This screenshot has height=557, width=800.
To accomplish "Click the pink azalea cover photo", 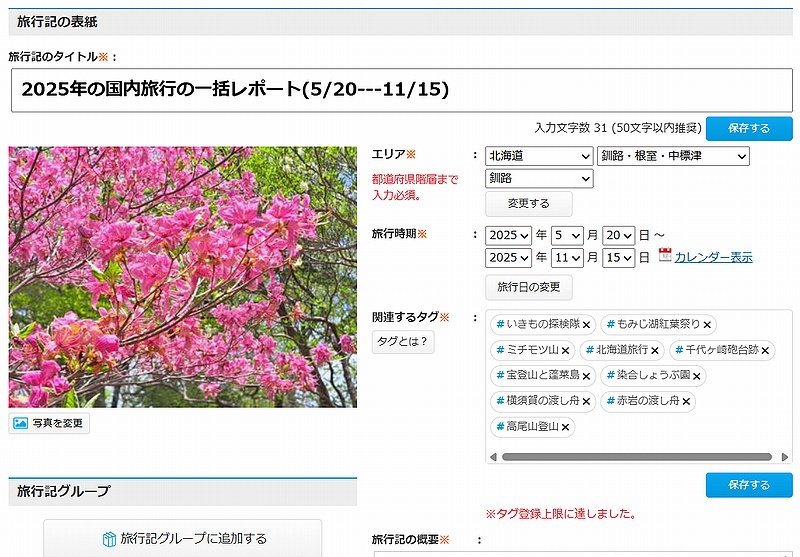I will 182,277.
